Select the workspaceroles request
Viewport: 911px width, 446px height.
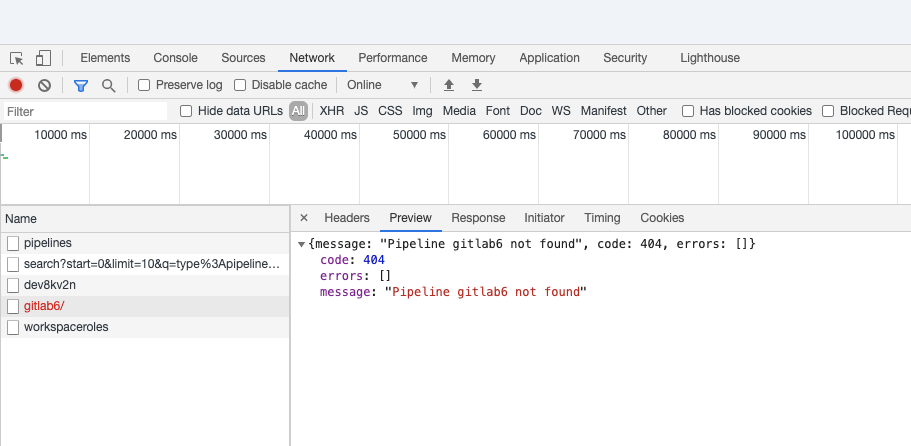pos(145,327)
